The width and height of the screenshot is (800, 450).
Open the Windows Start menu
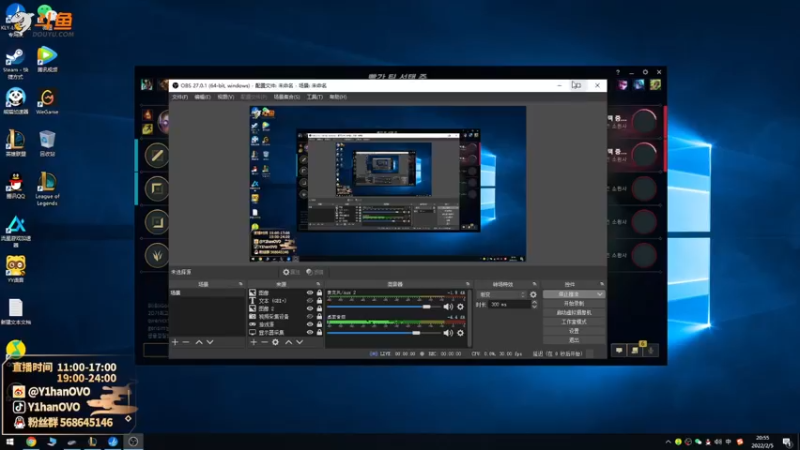point(9,442)
